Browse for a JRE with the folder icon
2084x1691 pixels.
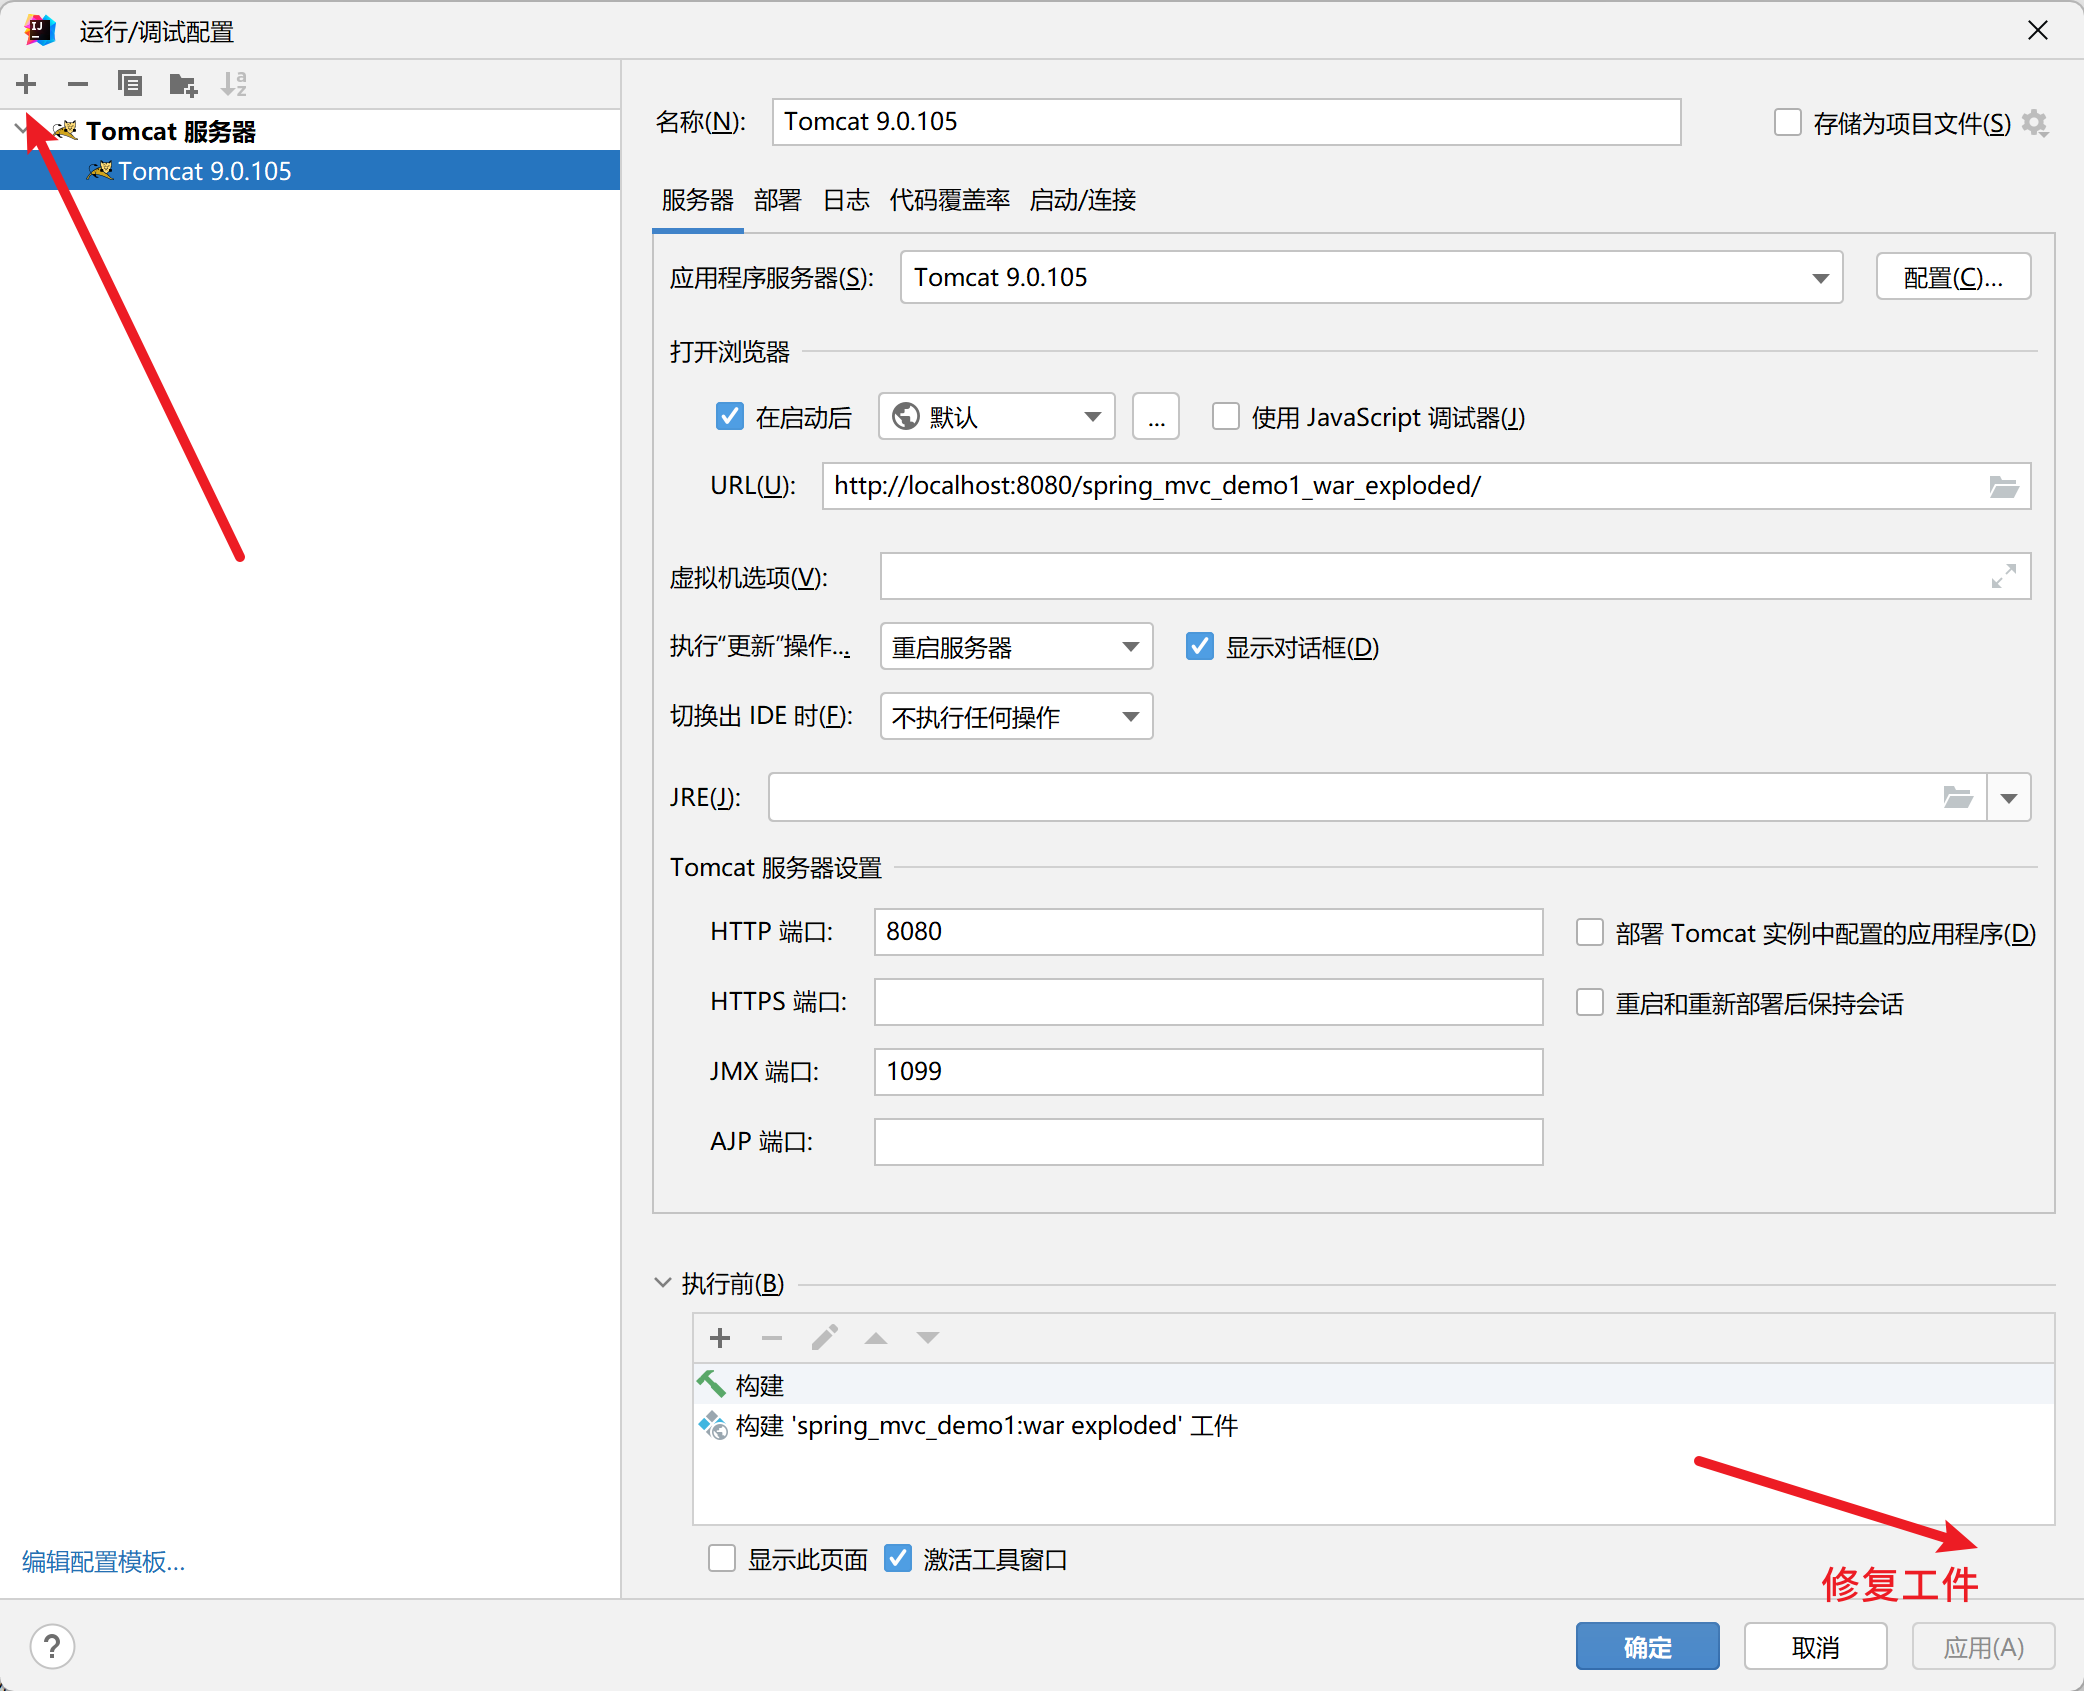(x=1957, y=798)
